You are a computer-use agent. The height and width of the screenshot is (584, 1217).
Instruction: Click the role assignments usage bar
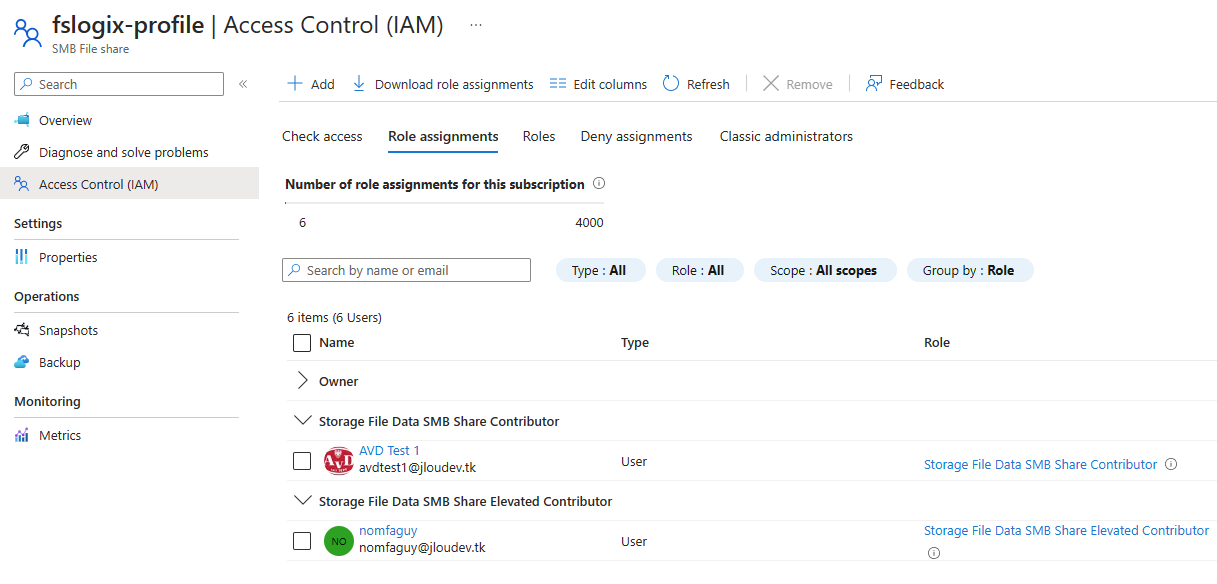[445, 203]
